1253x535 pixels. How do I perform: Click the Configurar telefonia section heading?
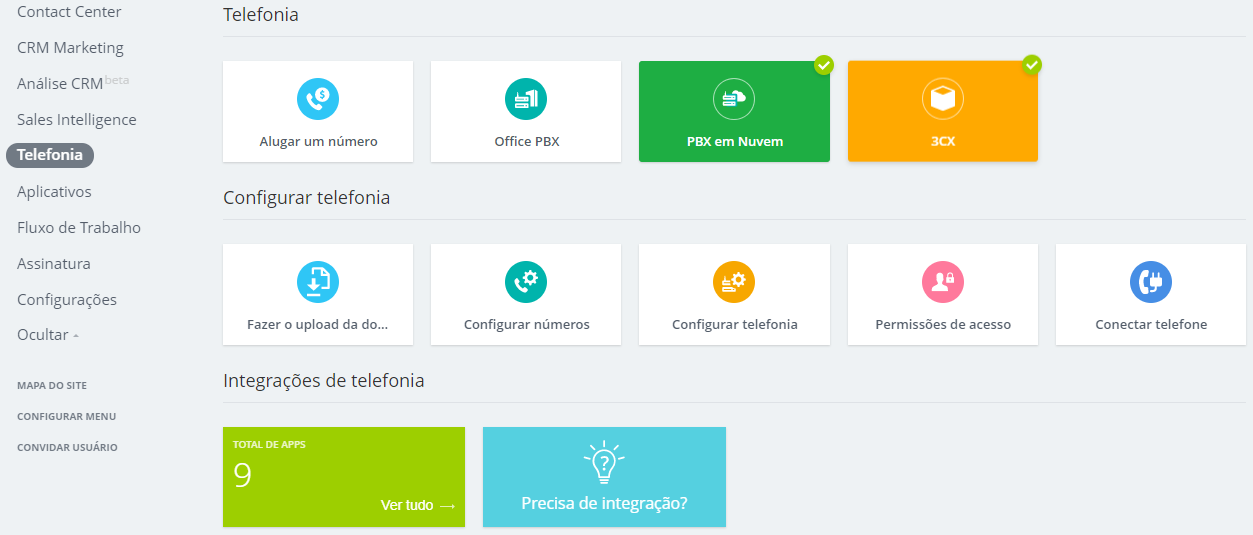307,198
